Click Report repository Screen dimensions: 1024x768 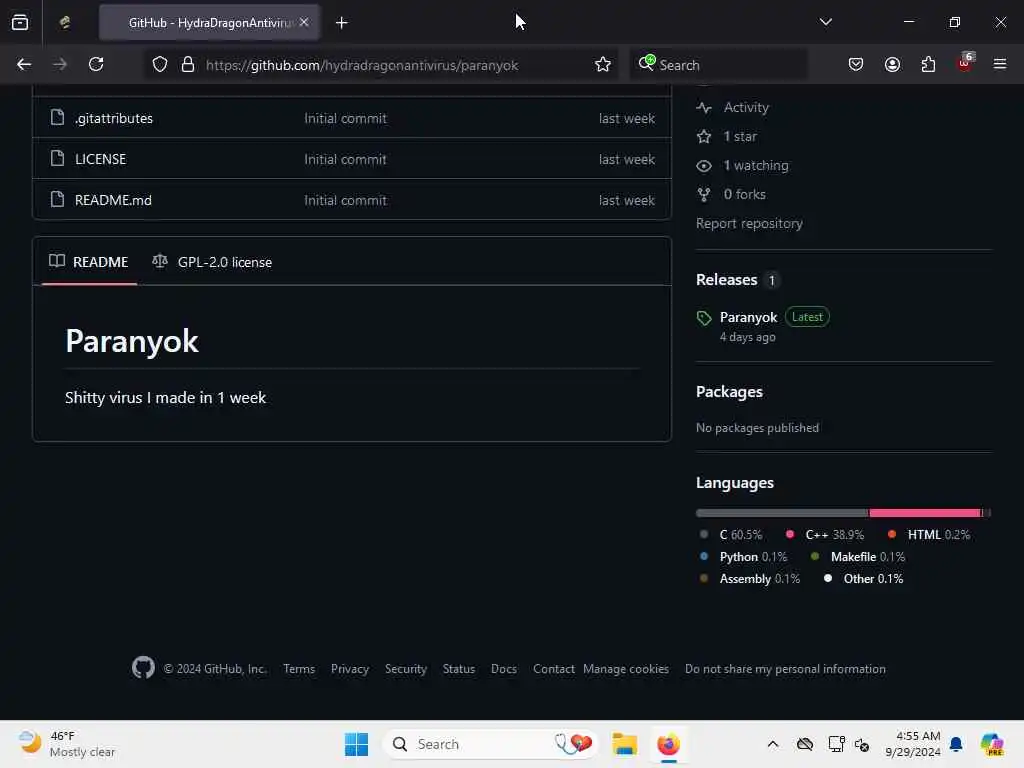[749, 223]
